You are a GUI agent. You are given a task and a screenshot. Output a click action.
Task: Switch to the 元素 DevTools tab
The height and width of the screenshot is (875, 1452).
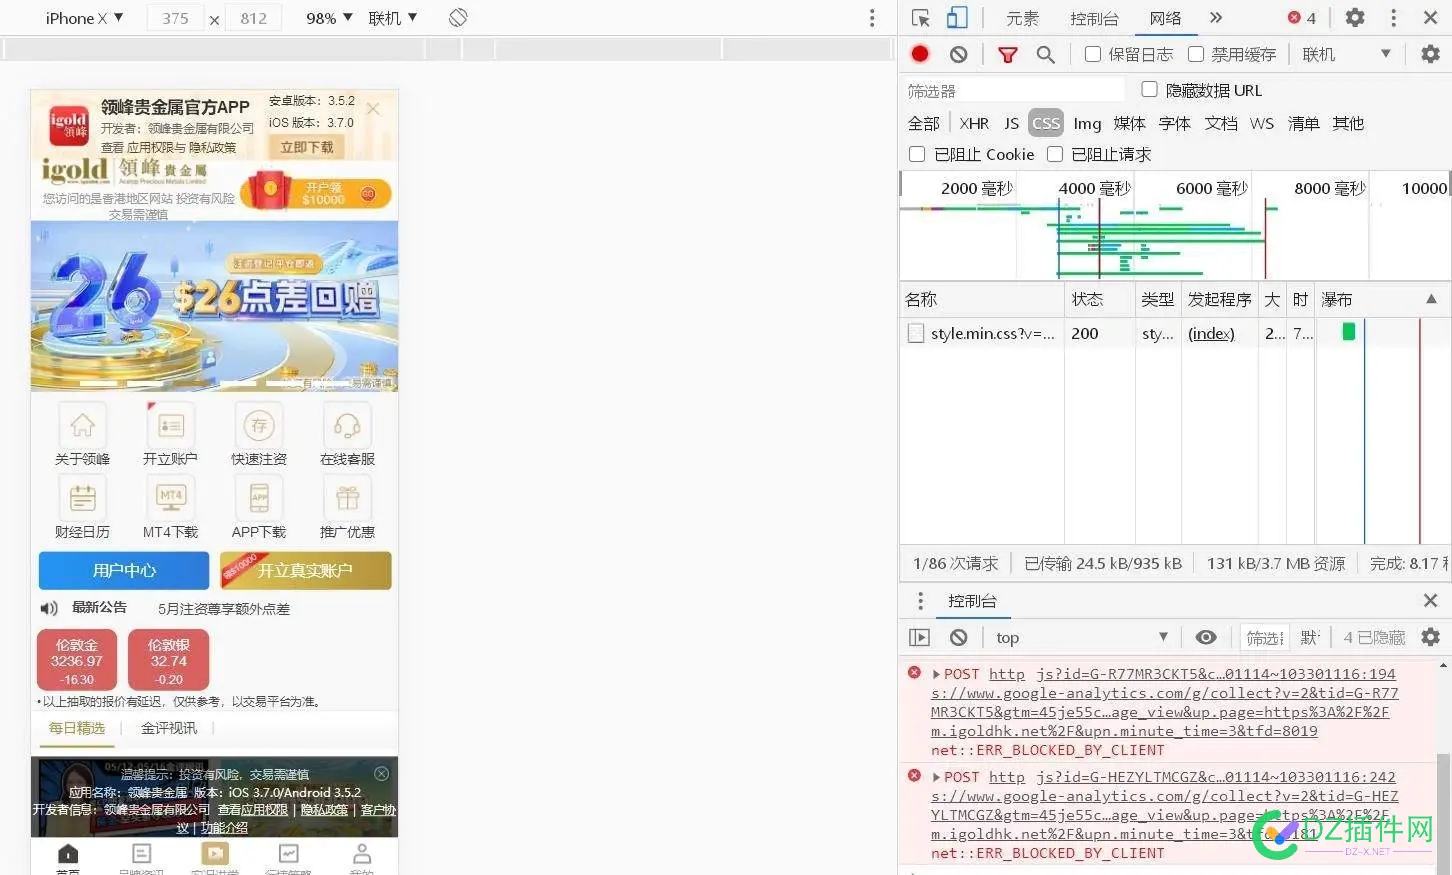[1022, 17]
